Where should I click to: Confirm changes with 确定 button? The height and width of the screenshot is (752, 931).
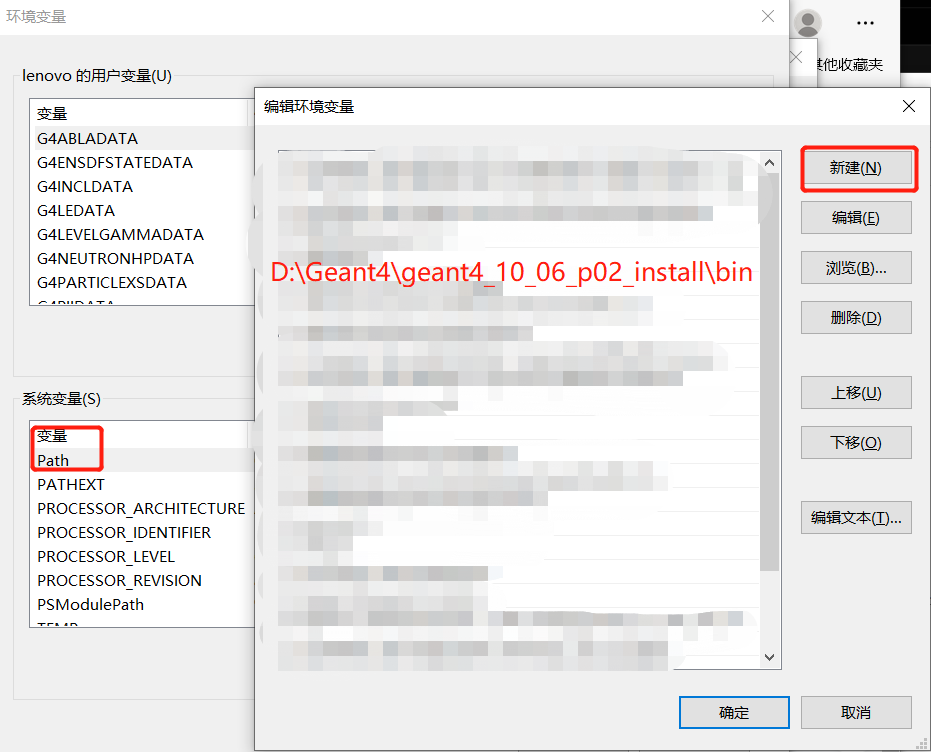[734, 712]
